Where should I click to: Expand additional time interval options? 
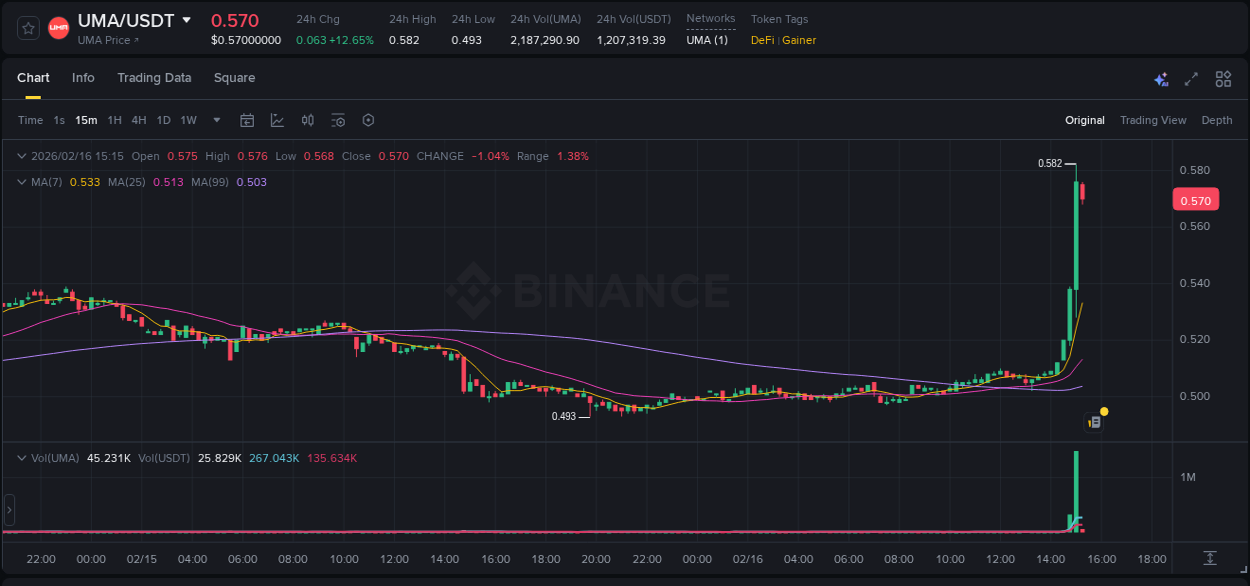215,120
